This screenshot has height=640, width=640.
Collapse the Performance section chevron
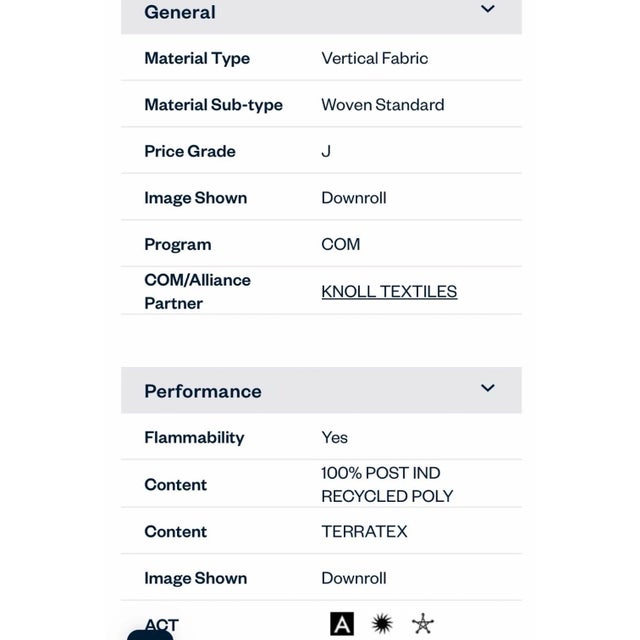click(488, 389)
